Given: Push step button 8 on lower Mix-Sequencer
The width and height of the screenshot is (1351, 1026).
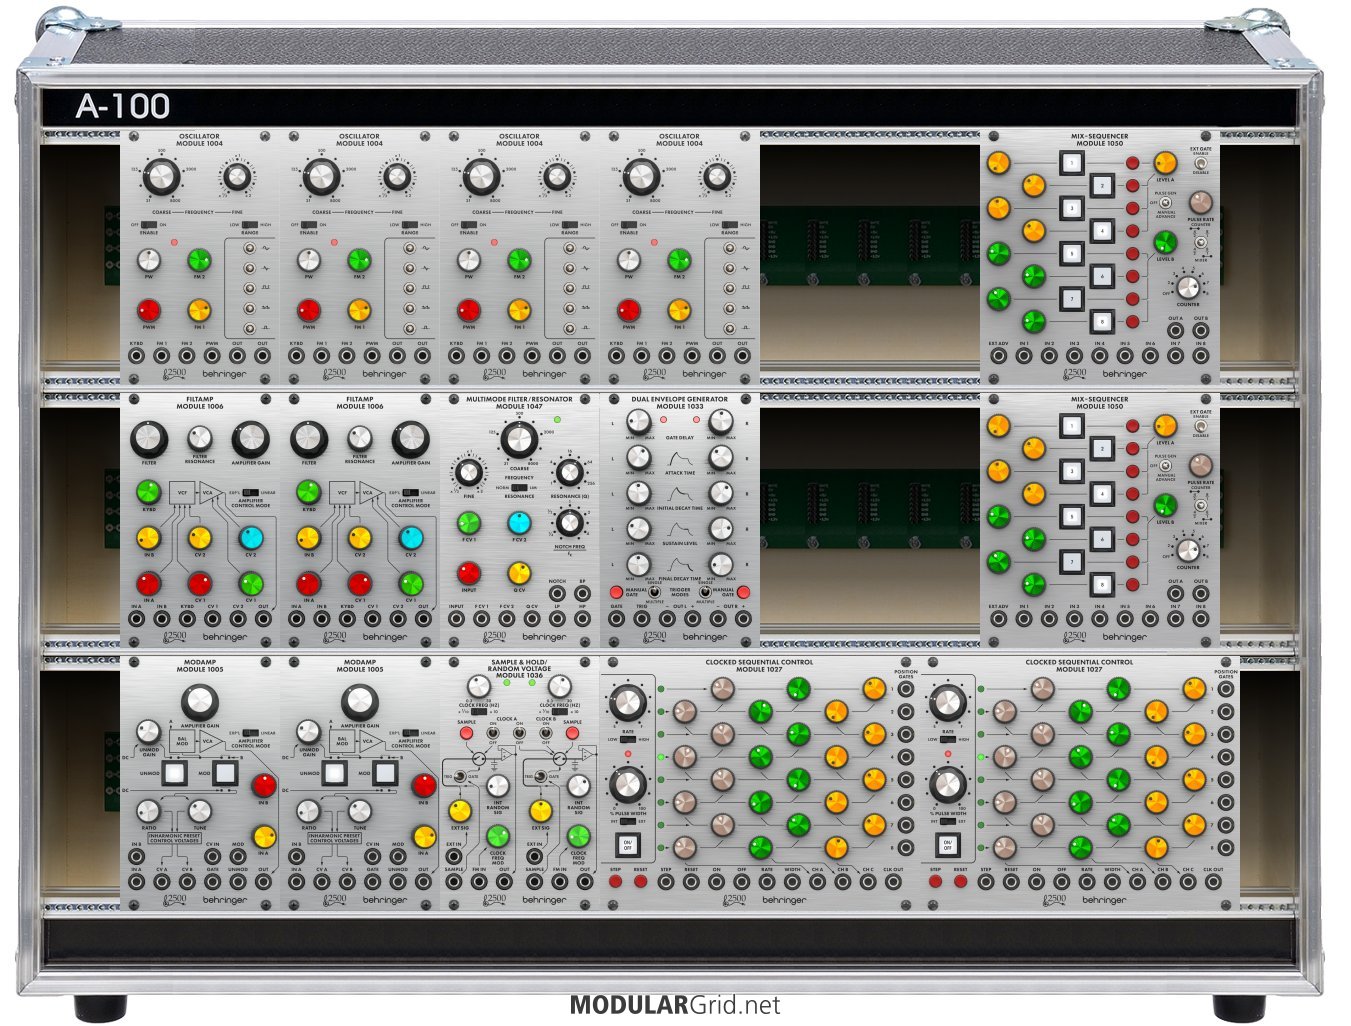Looking at the screenshot, I should point(1101,584).
